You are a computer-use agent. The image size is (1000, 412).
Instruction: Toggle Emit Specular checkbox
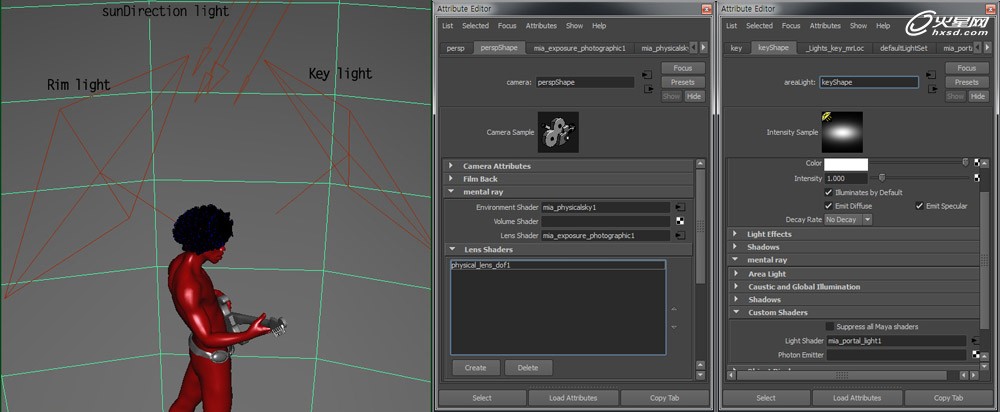(920, 206)
